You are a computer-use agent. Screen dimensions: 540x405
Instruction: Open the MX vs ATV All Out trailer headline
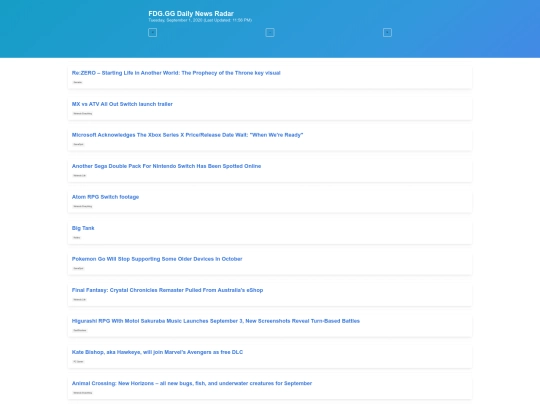[122, 104]
